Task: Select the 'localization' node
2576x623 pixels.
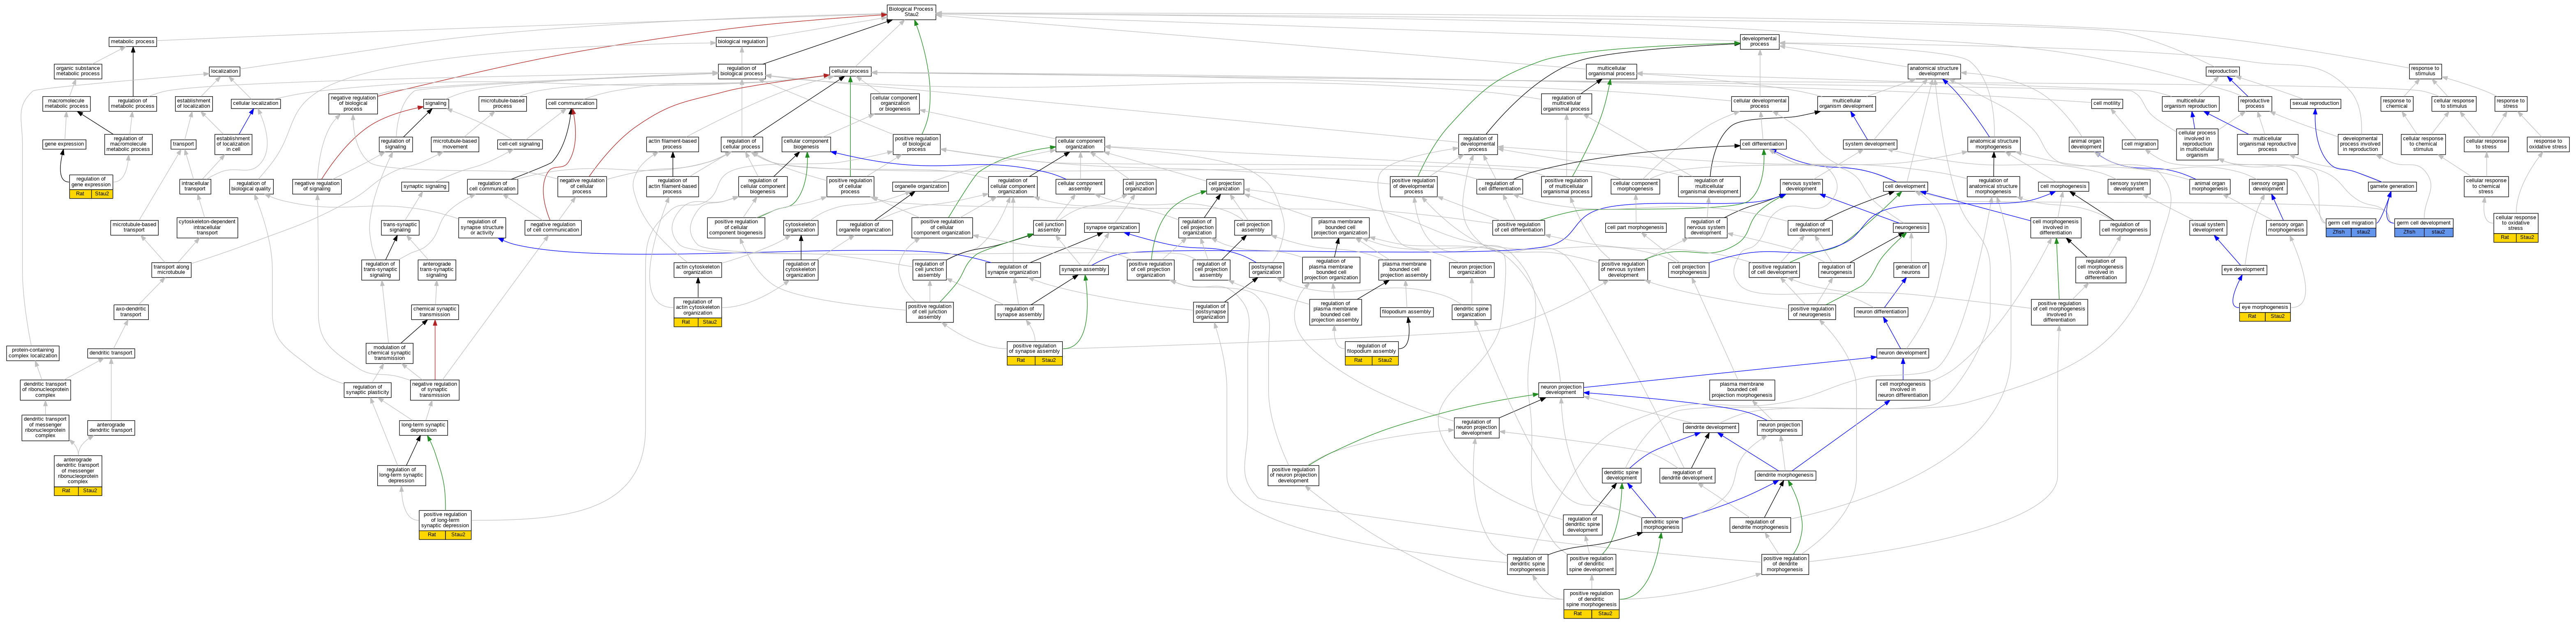Action: pyautogui.click(x=225, y=71)
